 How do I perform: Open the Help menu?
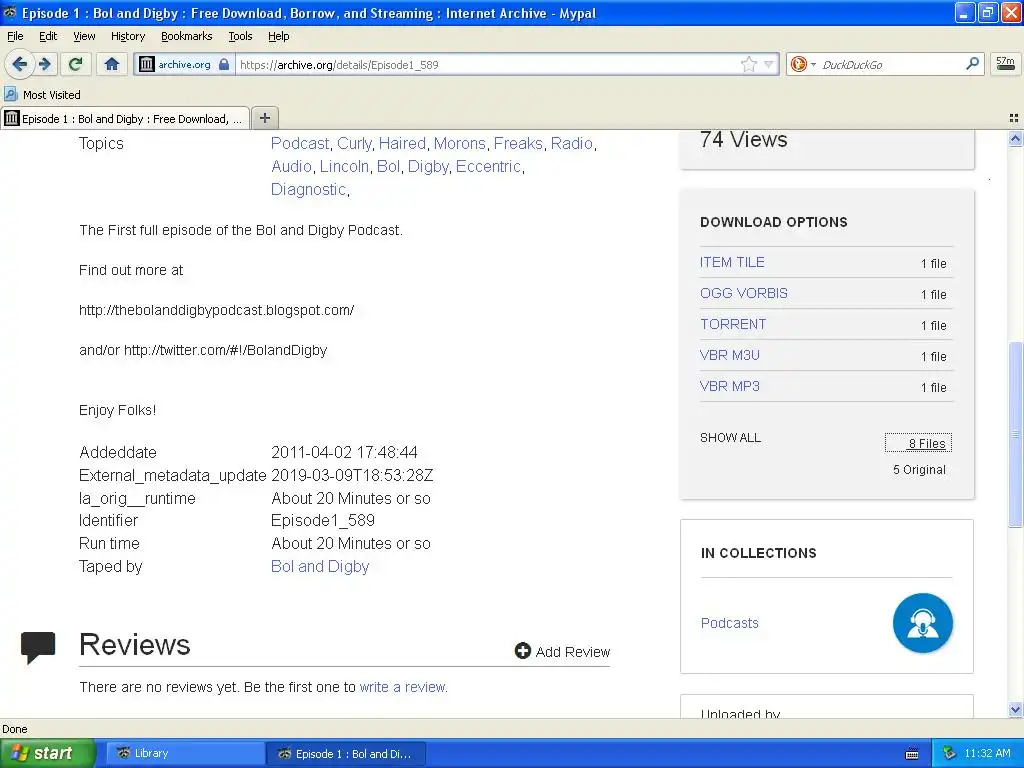coord(278,36)
